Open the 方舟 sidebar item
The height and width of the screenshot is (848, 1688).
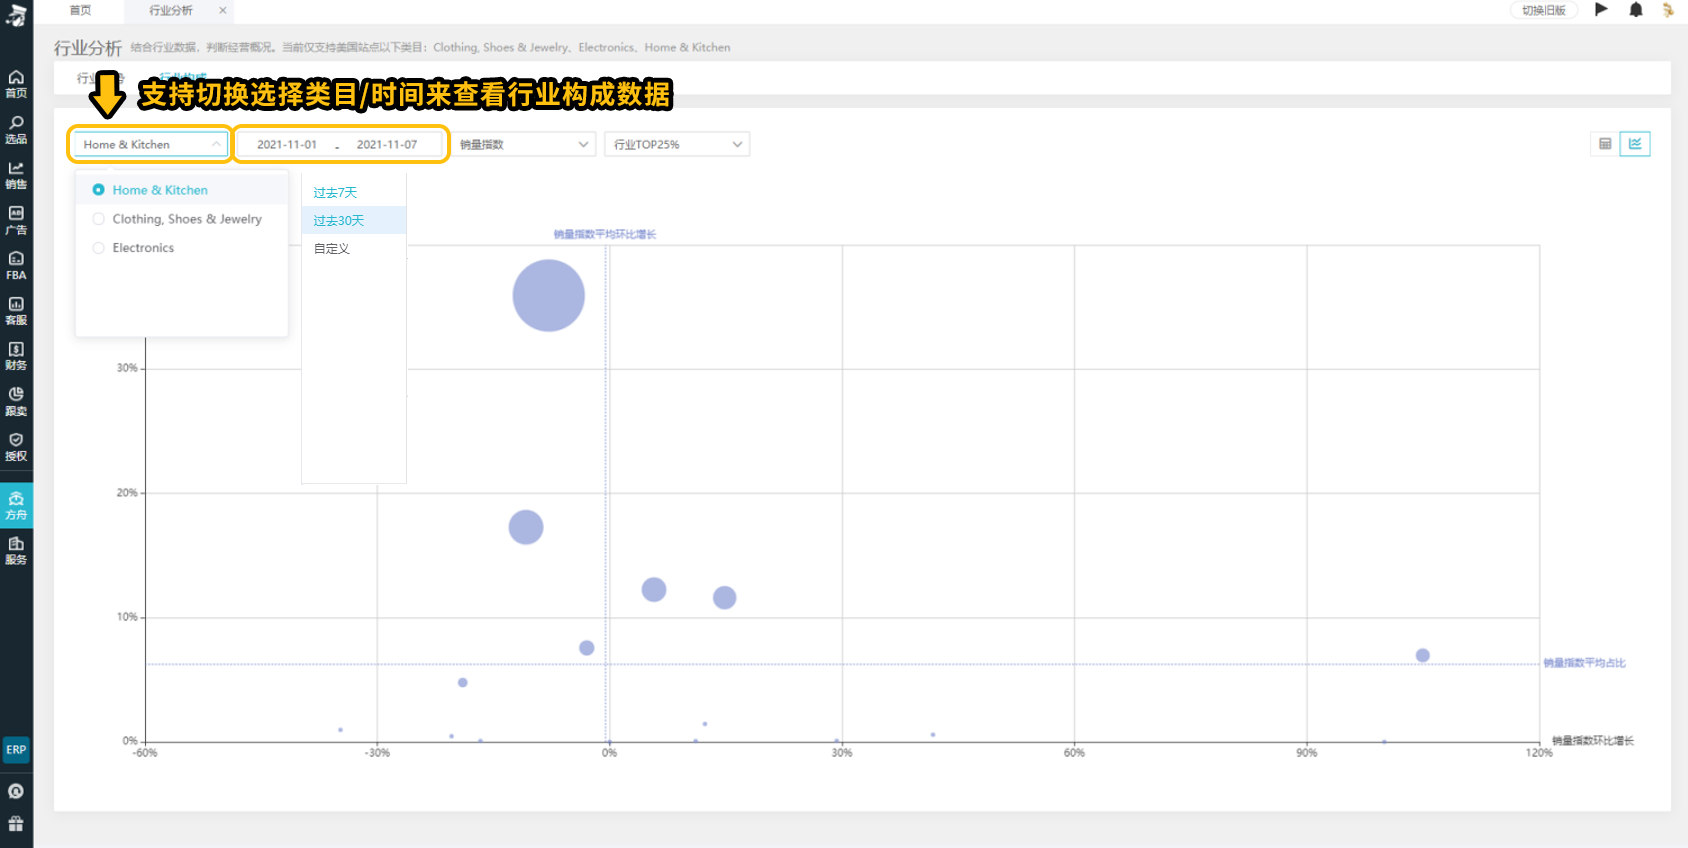click(16, 505)
